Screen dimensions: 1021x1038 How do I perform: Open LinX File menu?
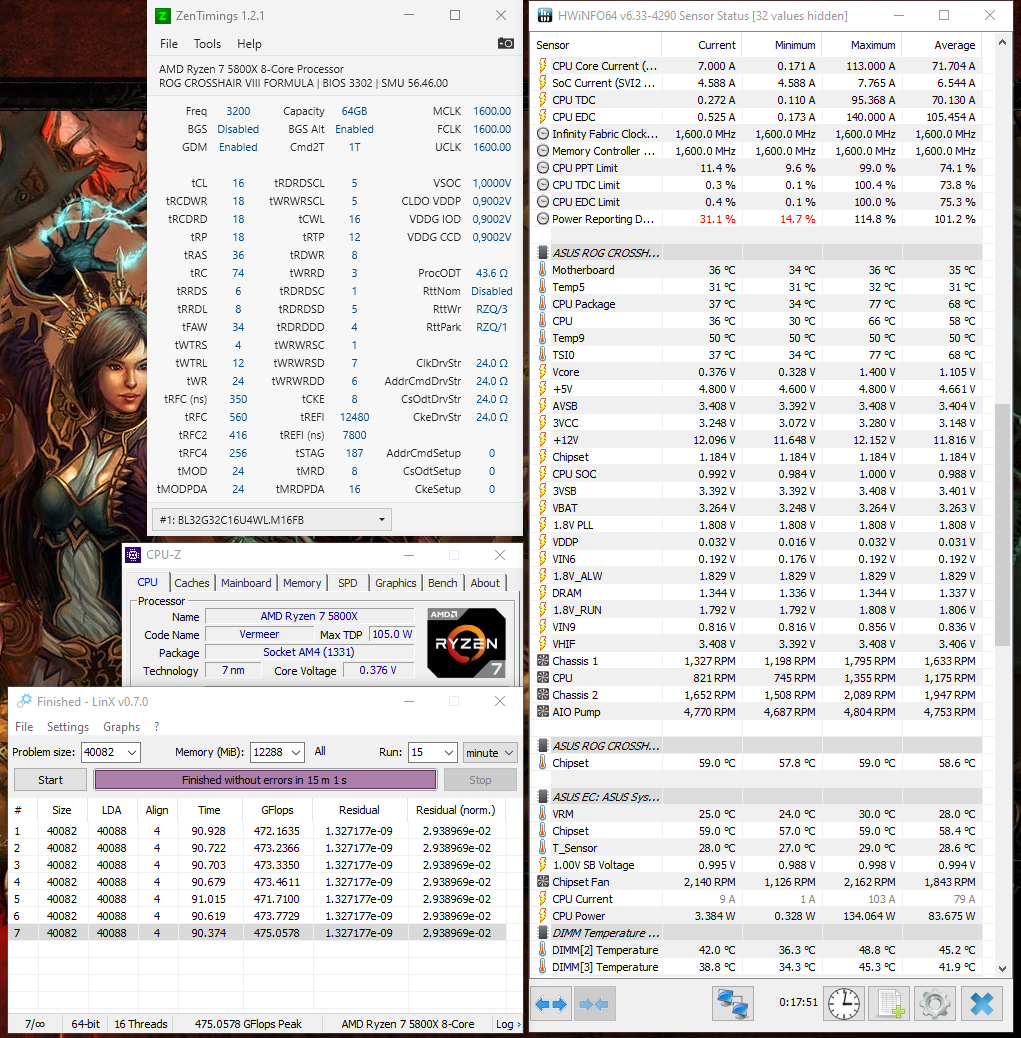(x=24, y=727)
